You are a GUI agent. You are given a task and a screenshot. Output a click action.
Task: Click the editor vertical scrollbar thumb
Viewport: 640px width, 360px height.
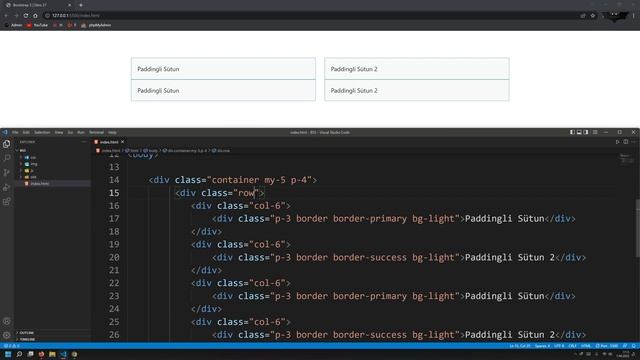[x=637, y=229]
